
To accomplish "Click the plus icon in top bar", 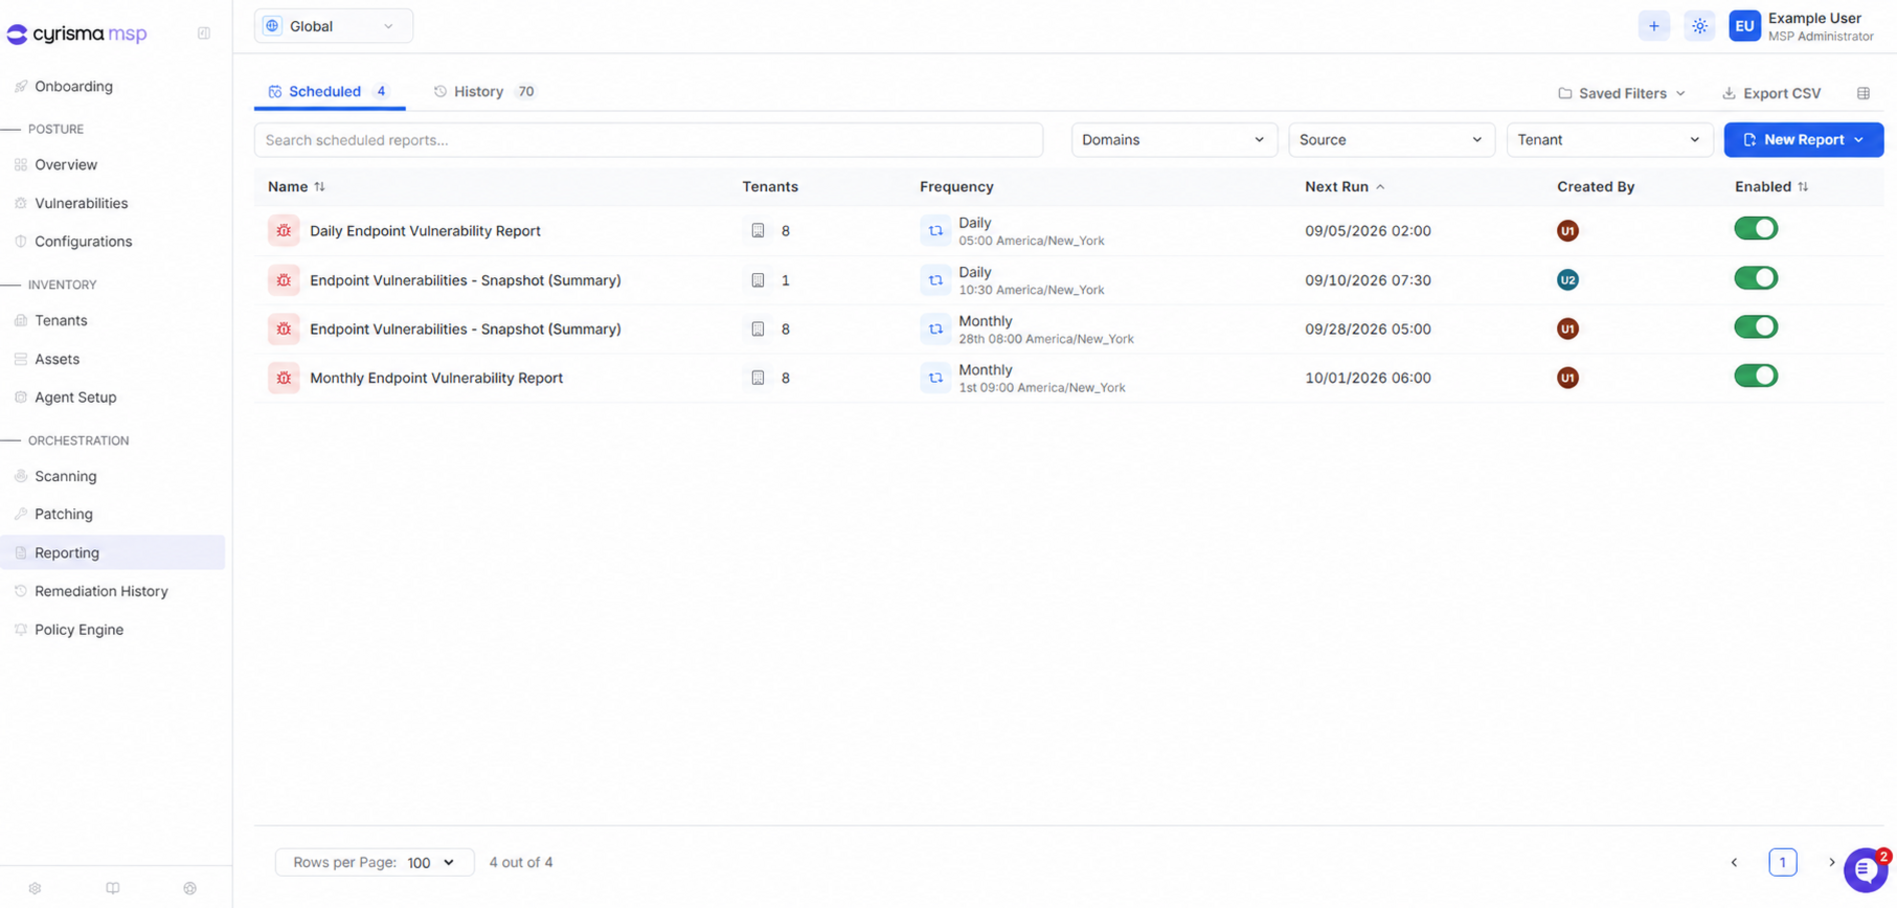I will (x=1654, y=26).
